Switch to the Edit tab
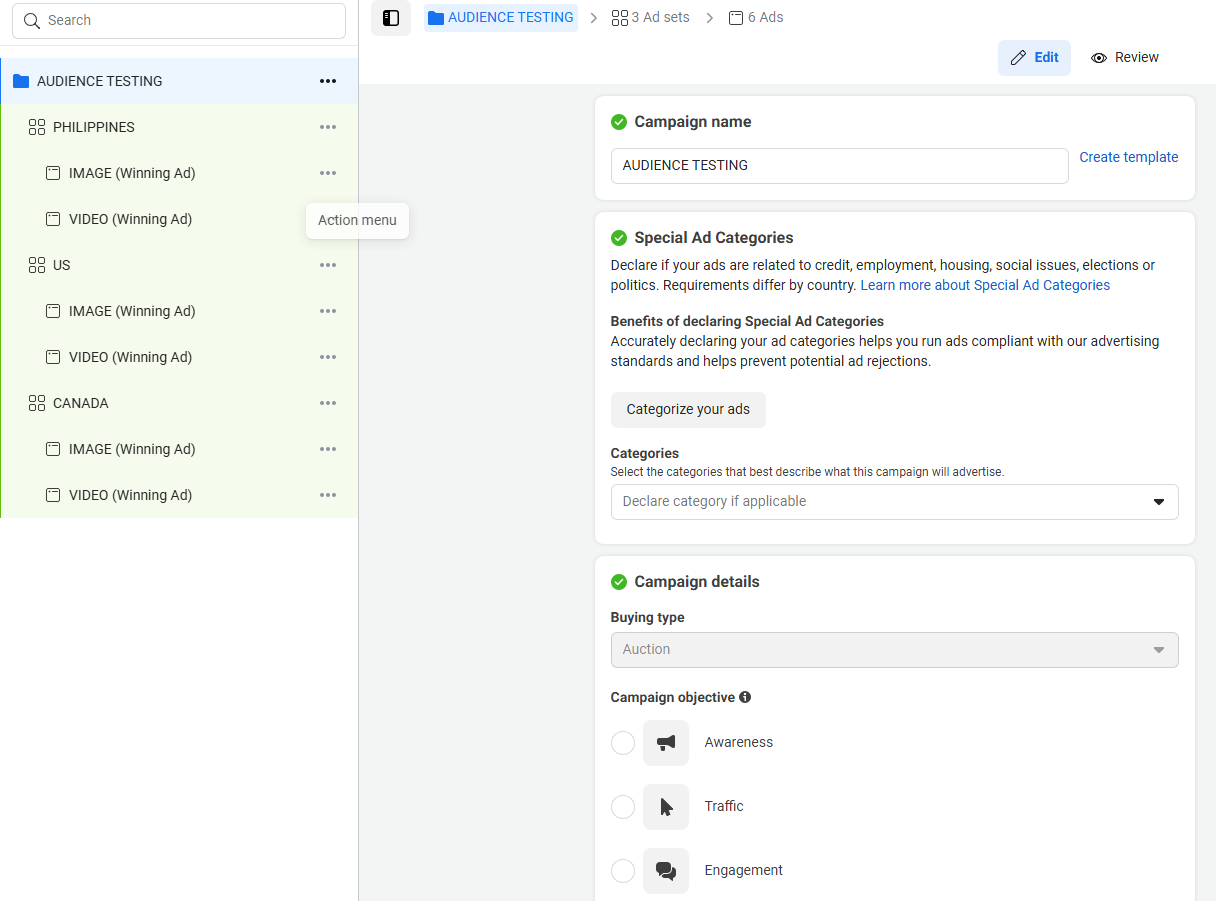Viewport: 1216px width, 901px height. pos(1034,58)
